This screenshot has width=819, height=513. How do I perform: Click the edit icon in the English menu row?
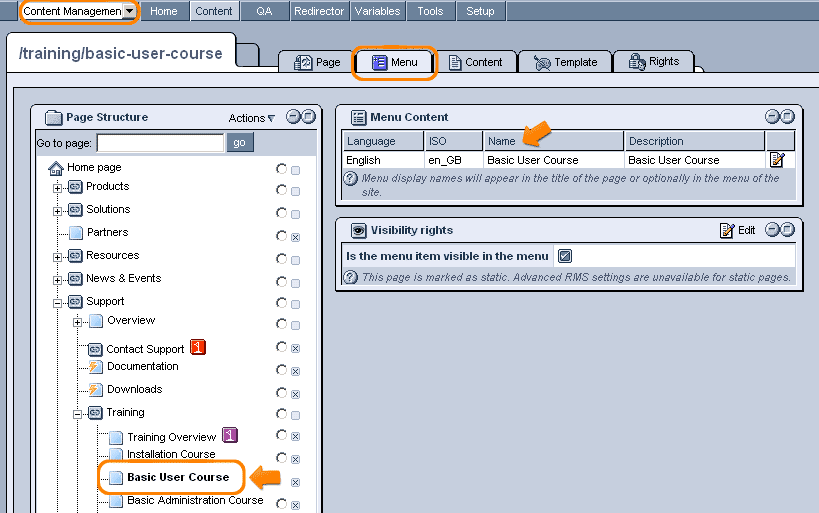(777, 160)
